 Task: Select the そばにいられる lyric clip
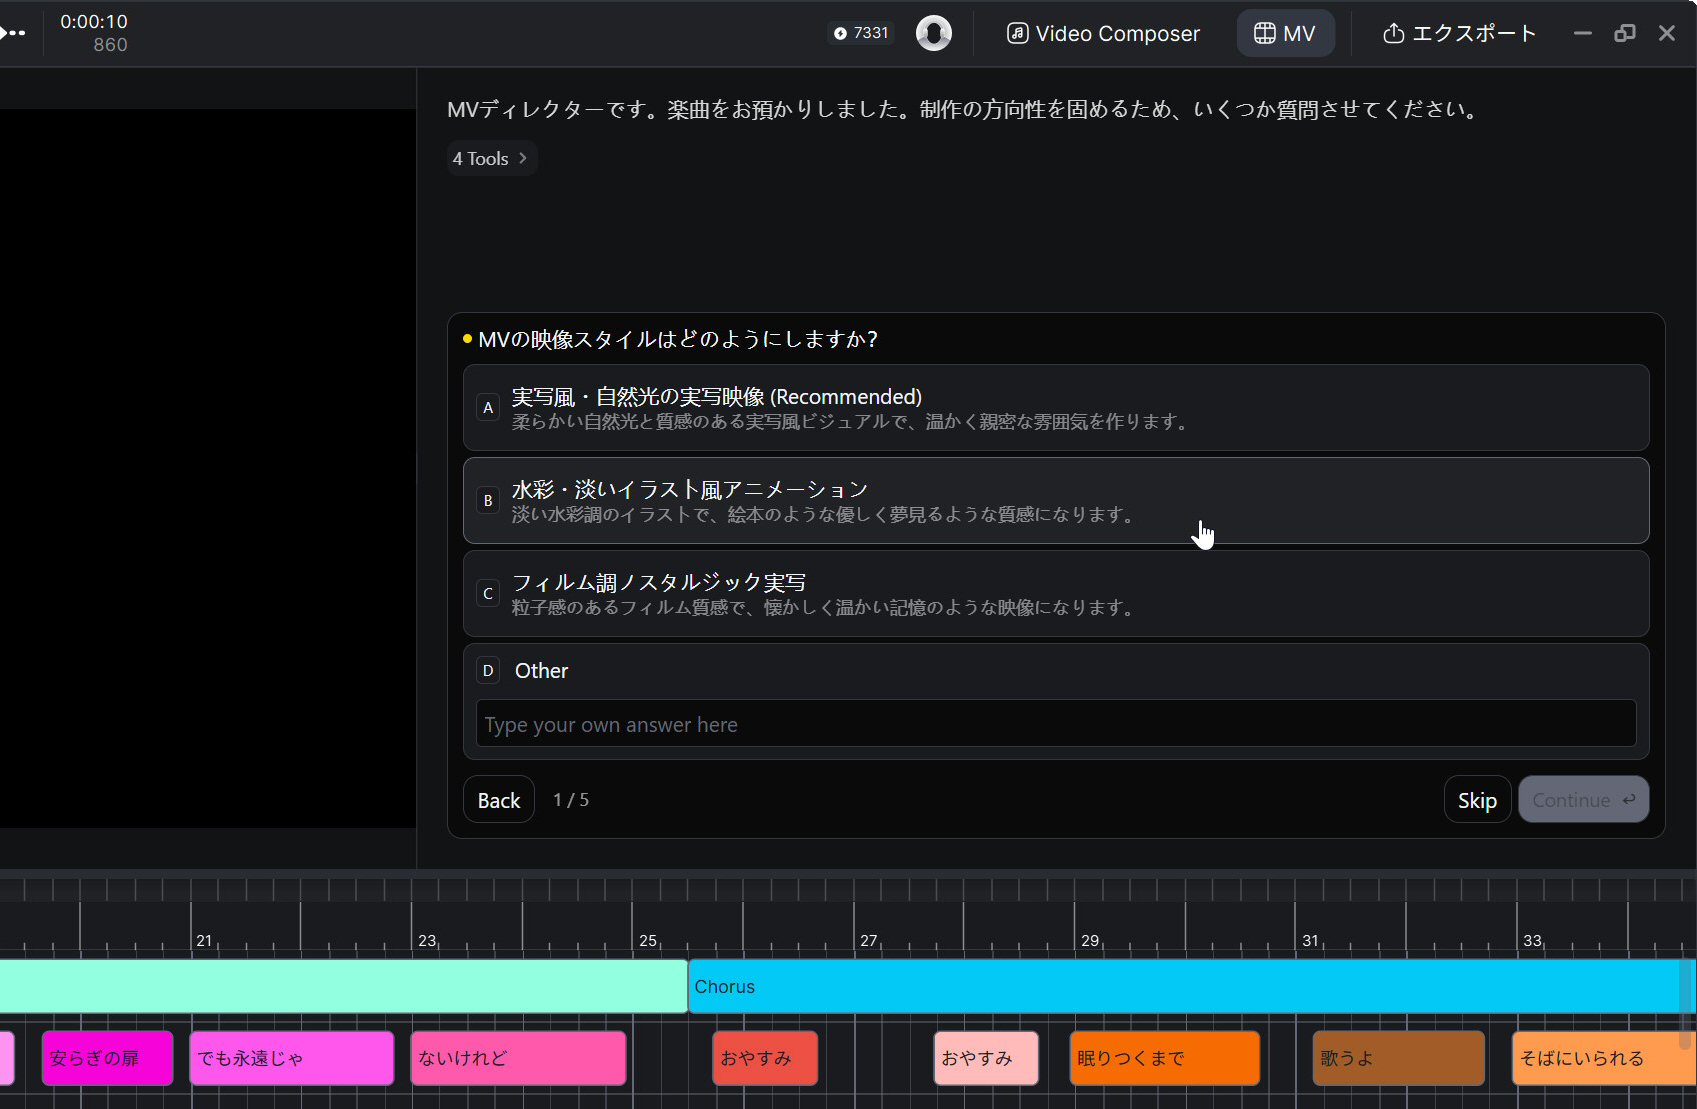[1604, 1058]
